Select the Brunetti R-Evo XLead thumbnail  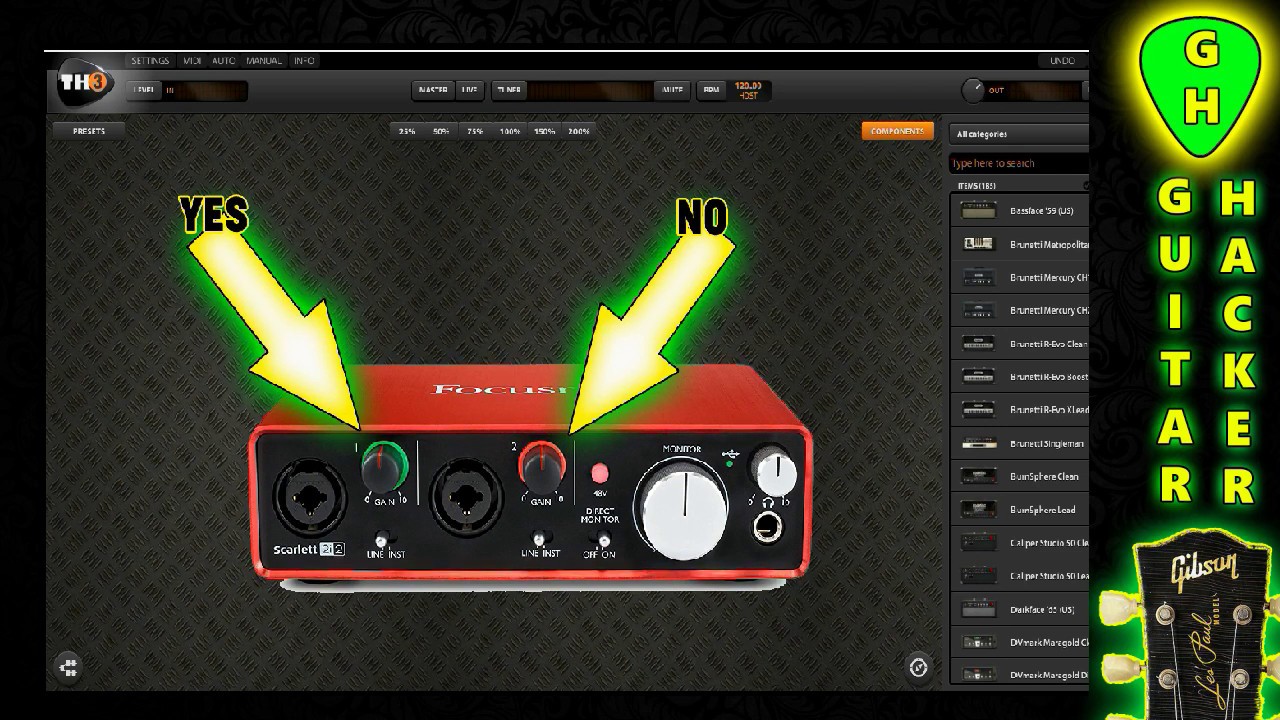[979, 410]
